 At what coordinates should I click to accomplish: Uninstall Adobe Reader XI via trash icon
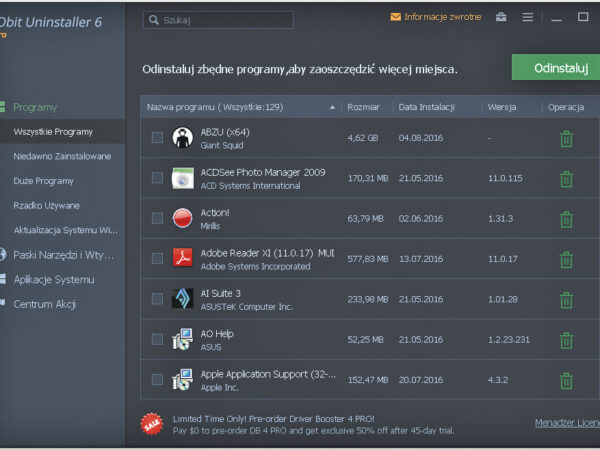click(566, 259)
